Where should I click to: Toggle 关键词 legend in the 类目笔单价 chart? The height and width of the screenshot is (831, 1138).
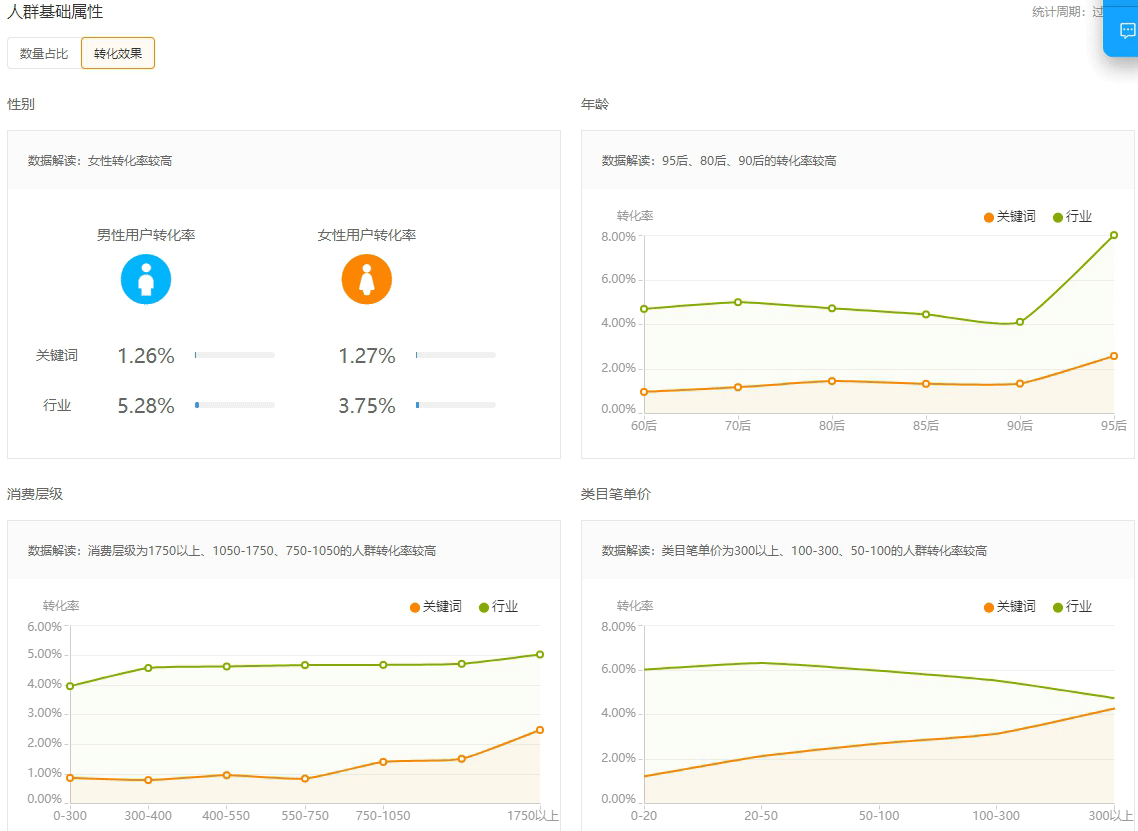[x=1010, y=607]
